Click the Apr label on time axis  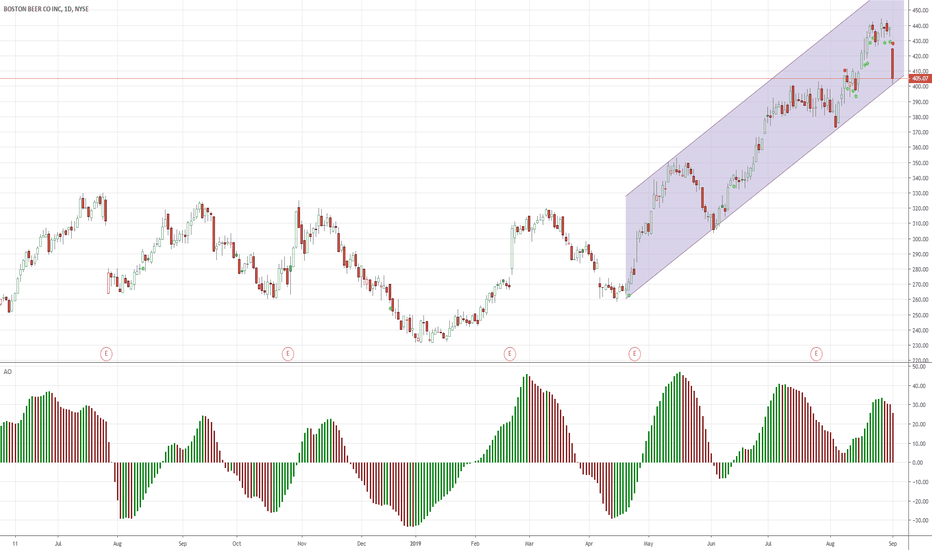tap(589, 543)
